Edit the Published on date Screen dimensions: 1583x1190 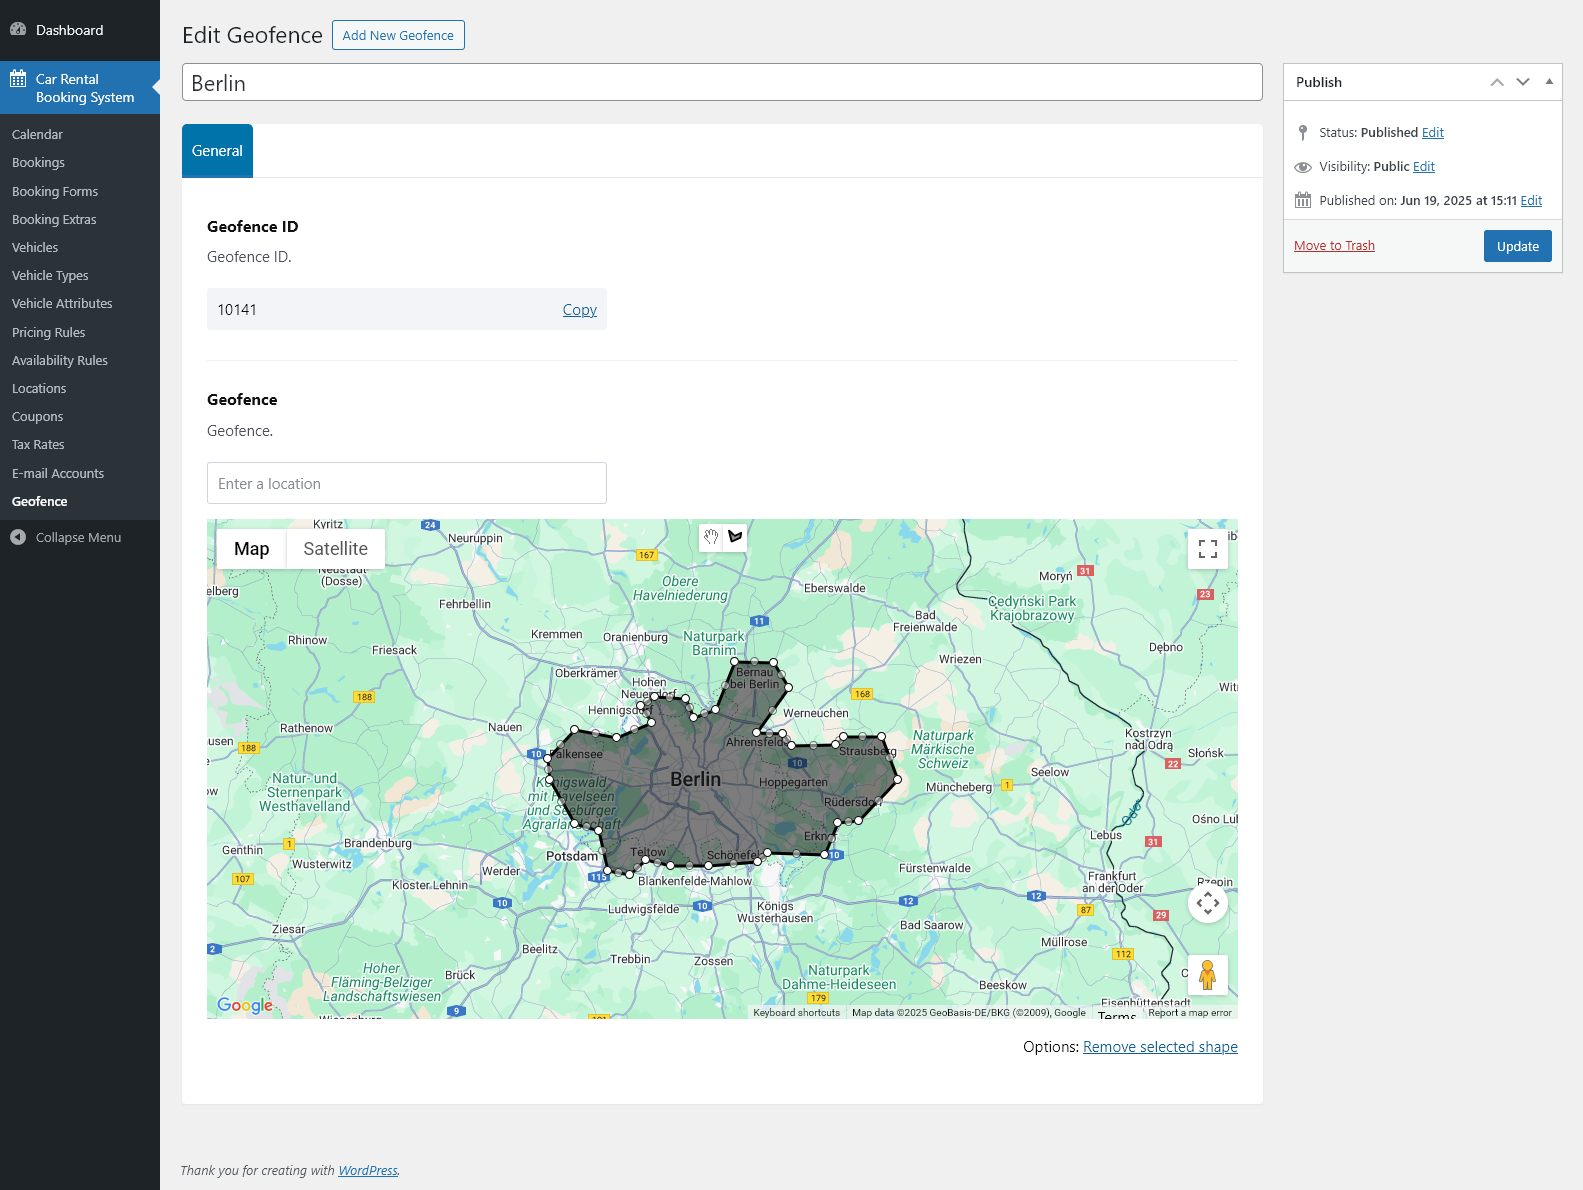point(1532,200)
